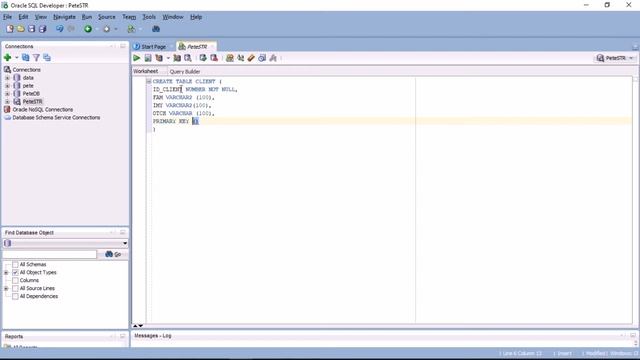The image size is (640, 360).
Task: Run statement with green play icon
Action: click(137, 58)
